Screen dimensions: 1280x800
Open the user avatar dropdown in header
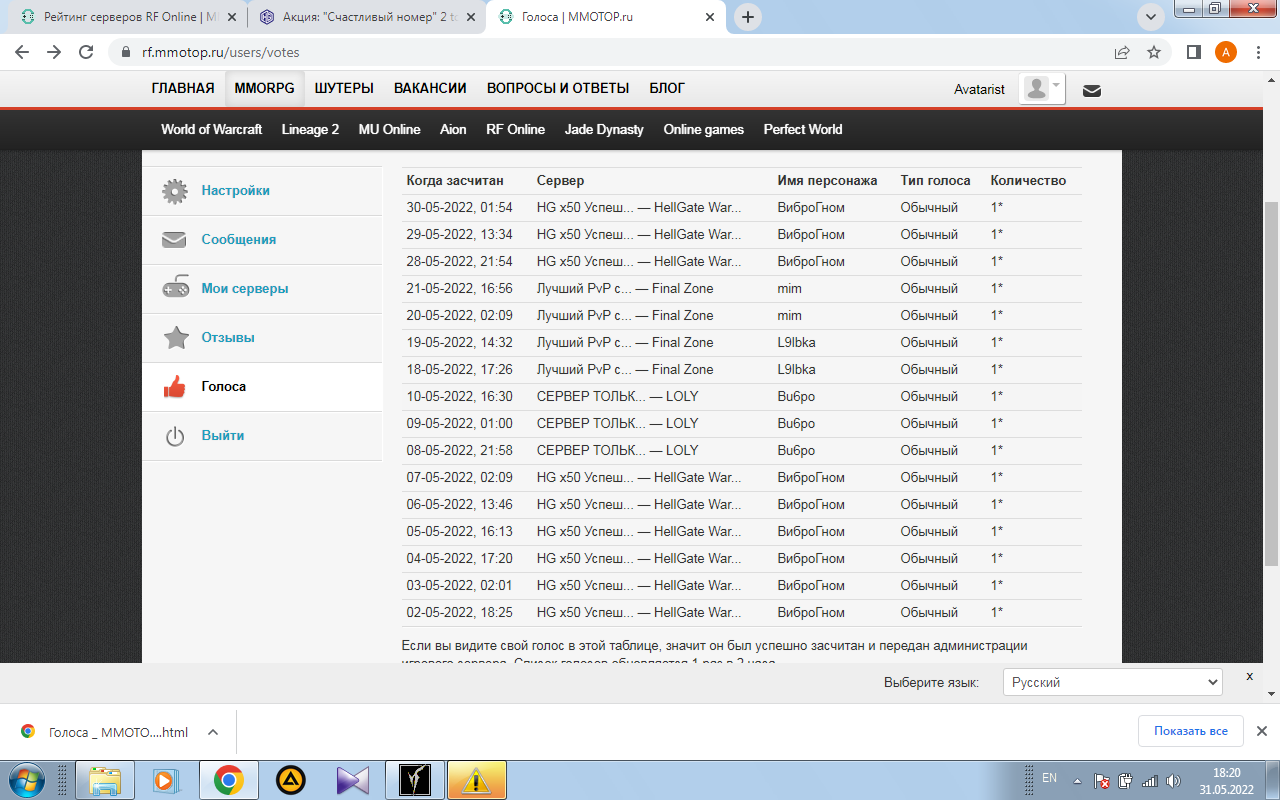click(1042, 89)
